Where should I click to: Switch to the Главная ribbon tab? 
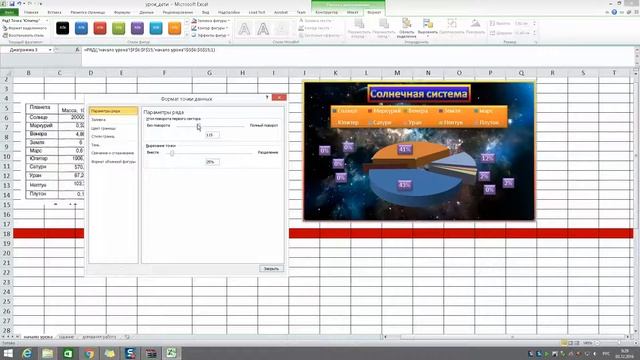(x=31, y=12)
